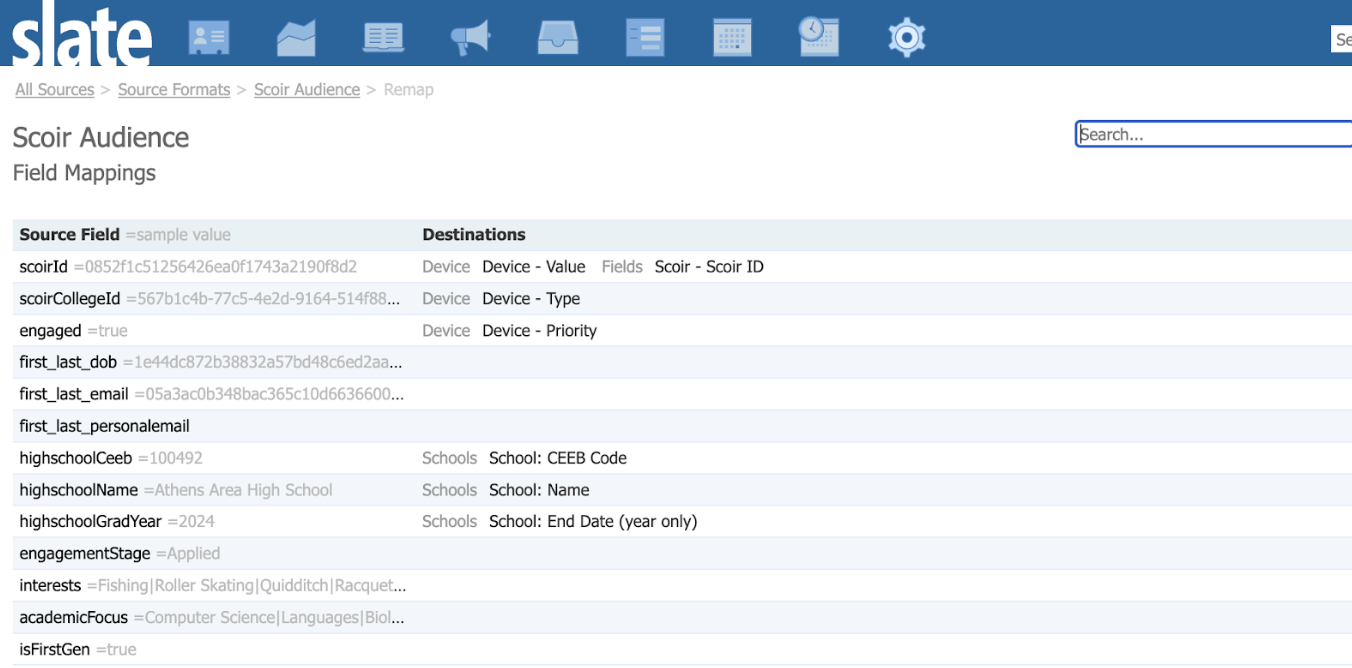The height and width of the screenshot is (668, 1352).
Task: Select the academicFocus source field
Action: [x=74, y=618]
